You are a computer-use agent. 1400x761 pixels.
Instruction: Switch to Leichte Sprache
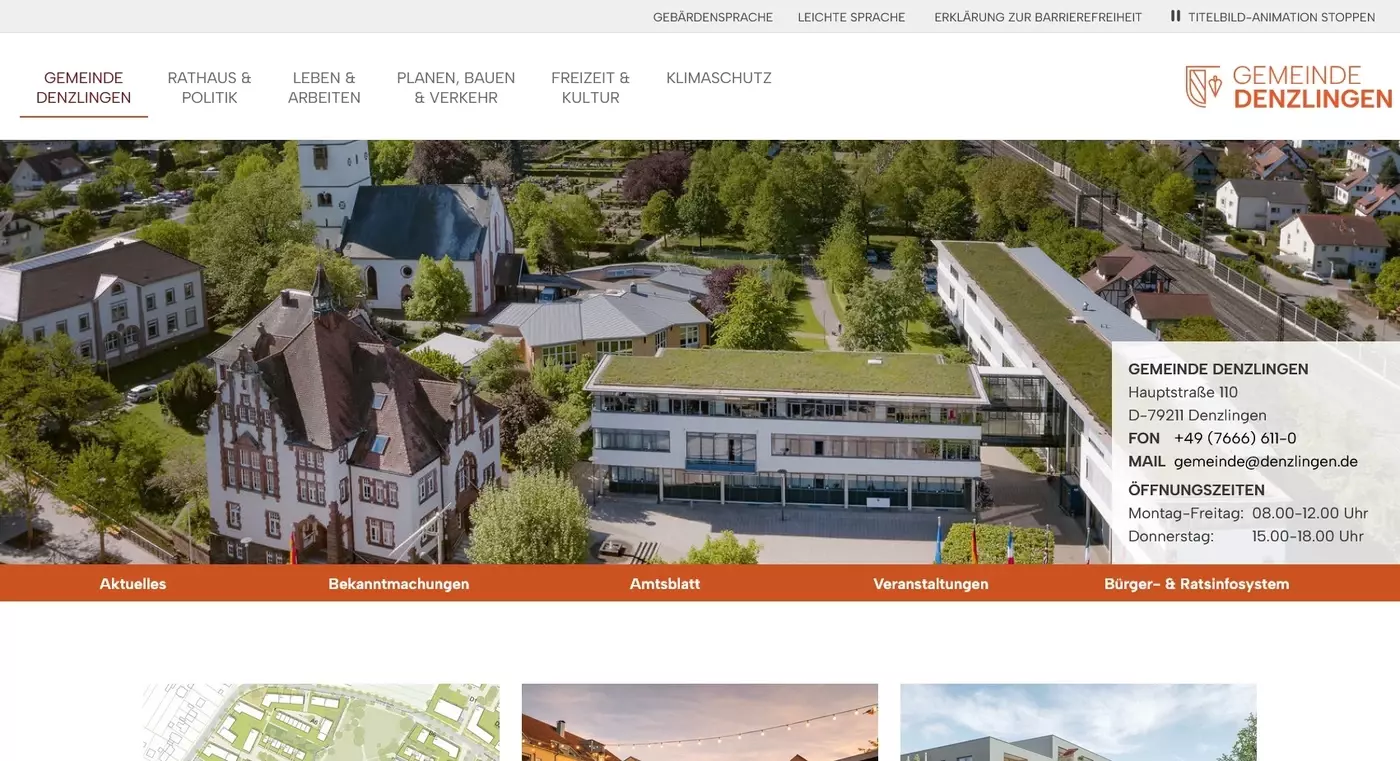[x=851, y=16]
